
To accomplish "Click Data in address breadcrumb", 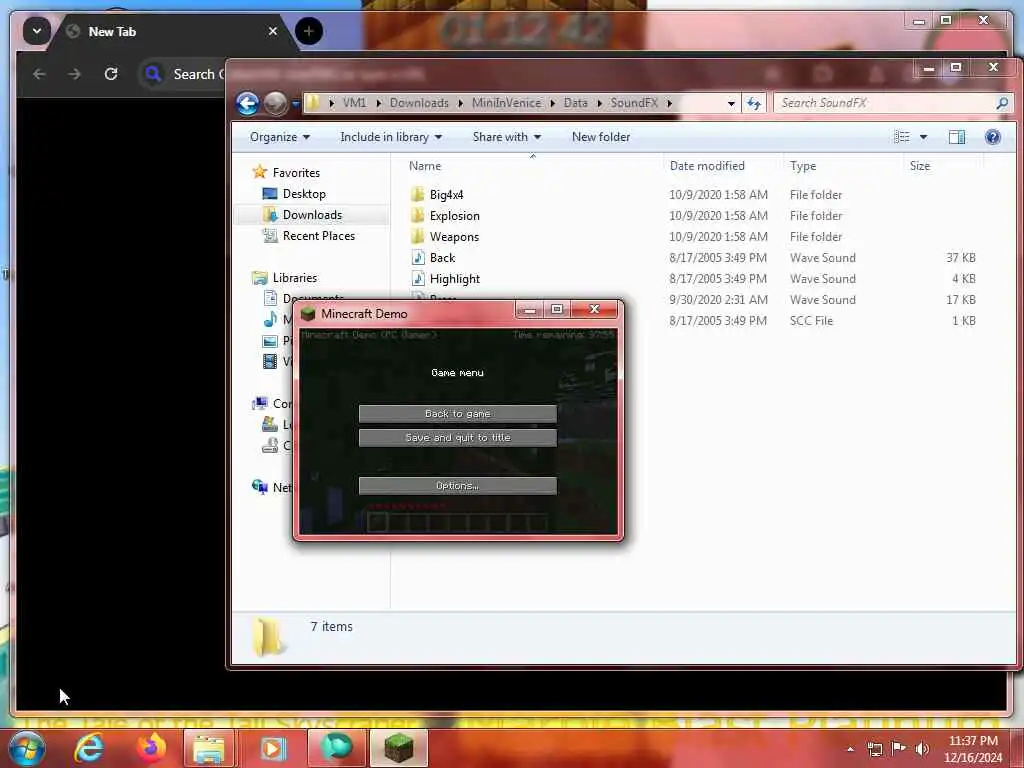I will [575, 103].
